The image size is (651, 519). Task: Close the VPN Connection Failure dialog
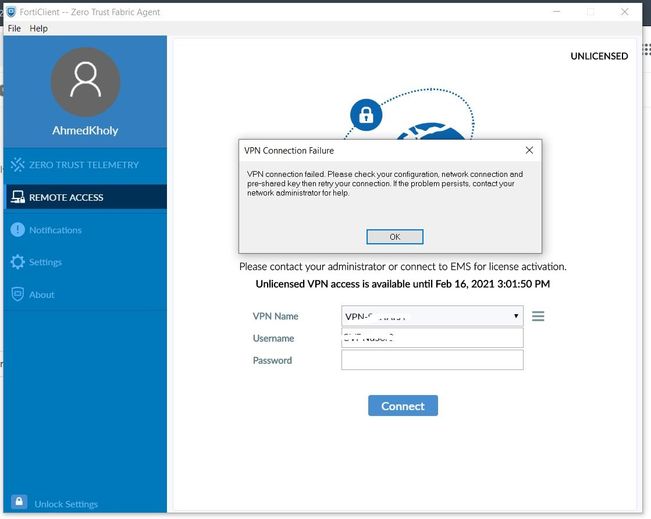point(529,150)
